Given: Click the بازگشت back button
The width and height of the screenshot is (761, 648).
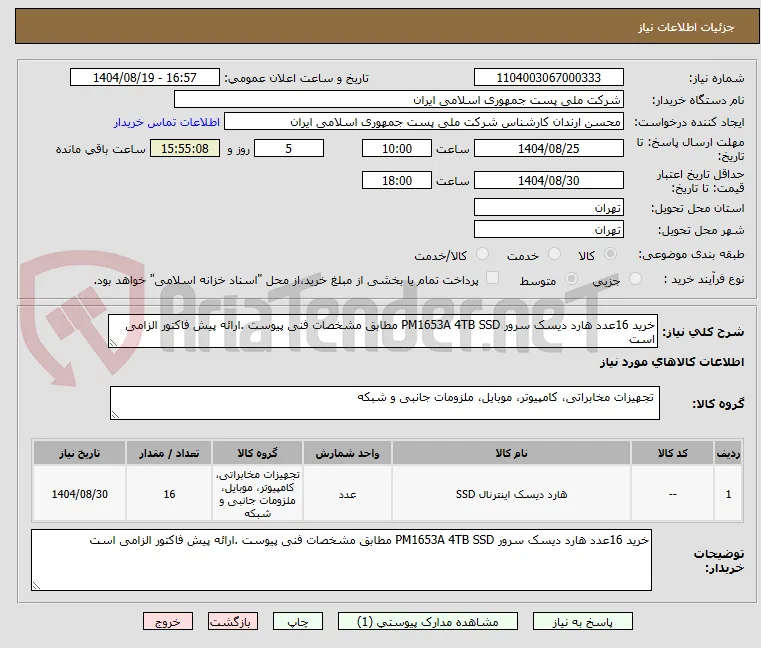Looking at the screenshot, I should tap(233, 622).
